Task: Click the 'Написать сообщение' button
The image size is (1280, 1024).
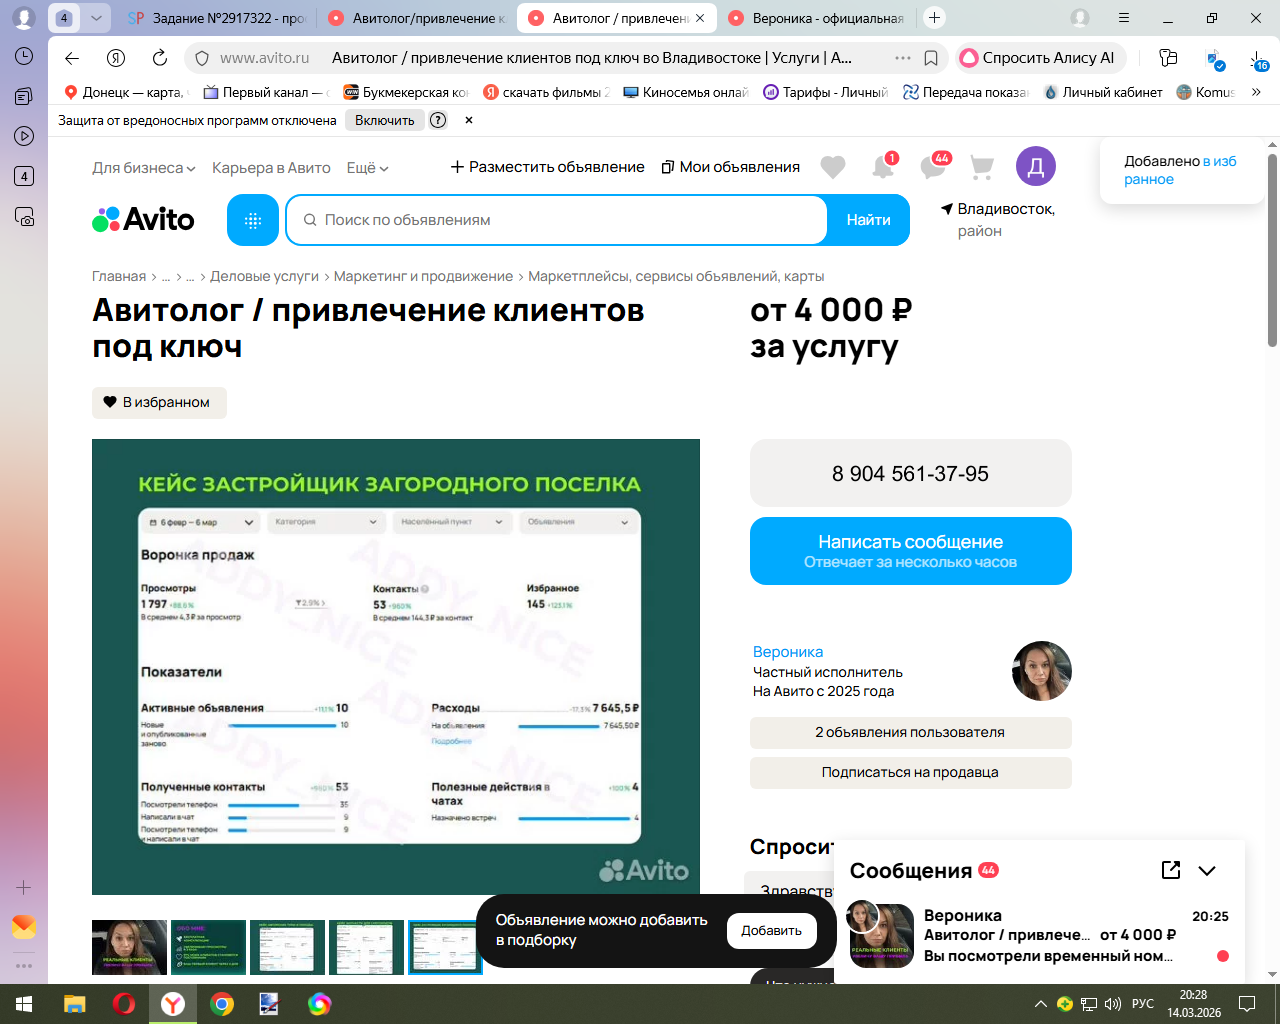Action: coord(911,551)
